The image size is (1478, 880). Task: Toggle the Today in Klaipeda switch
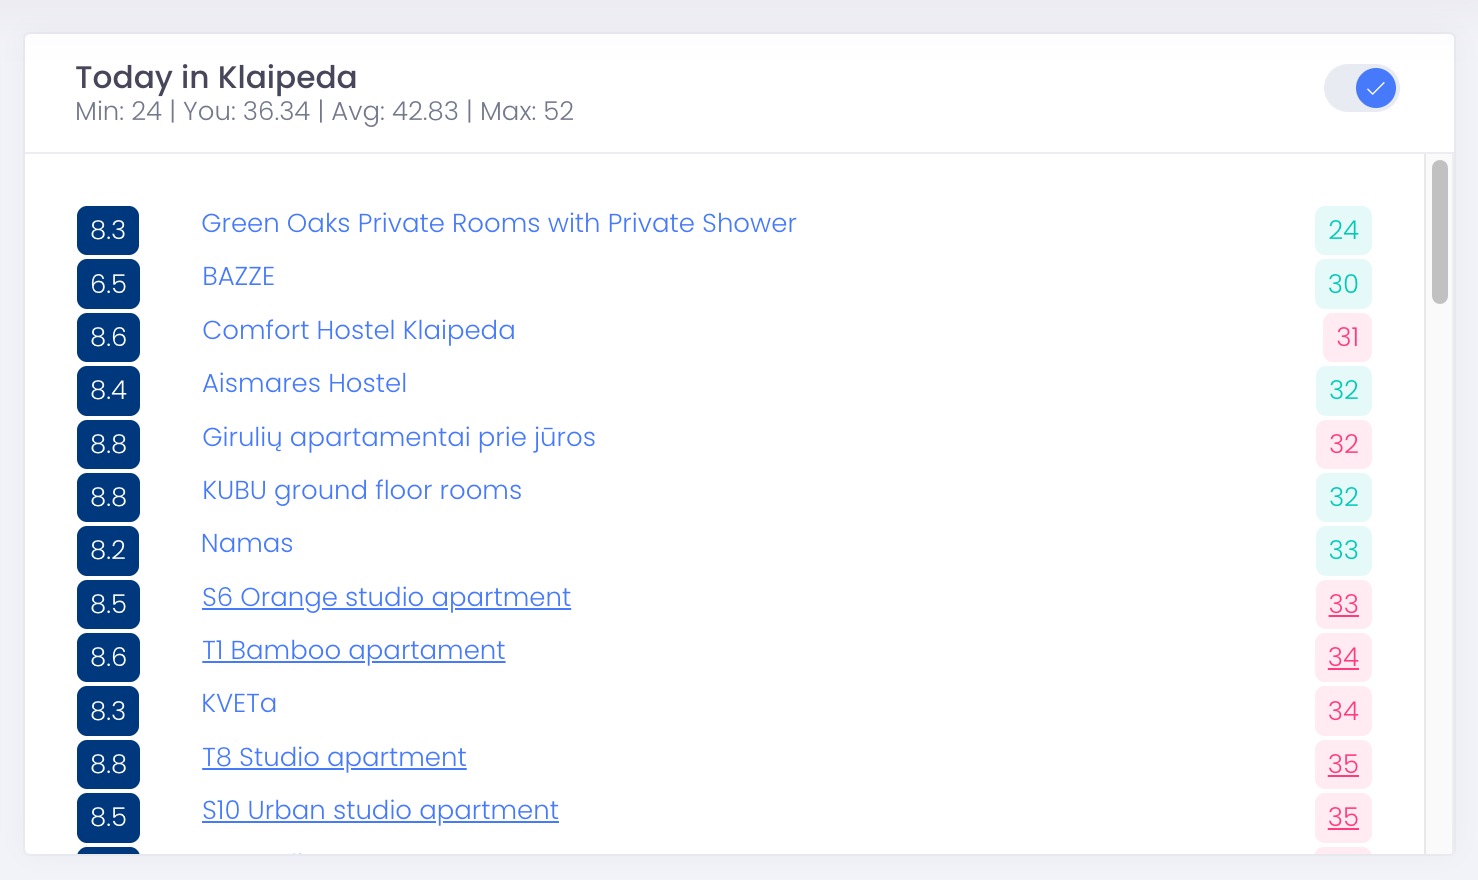[x=1361, y=88]
